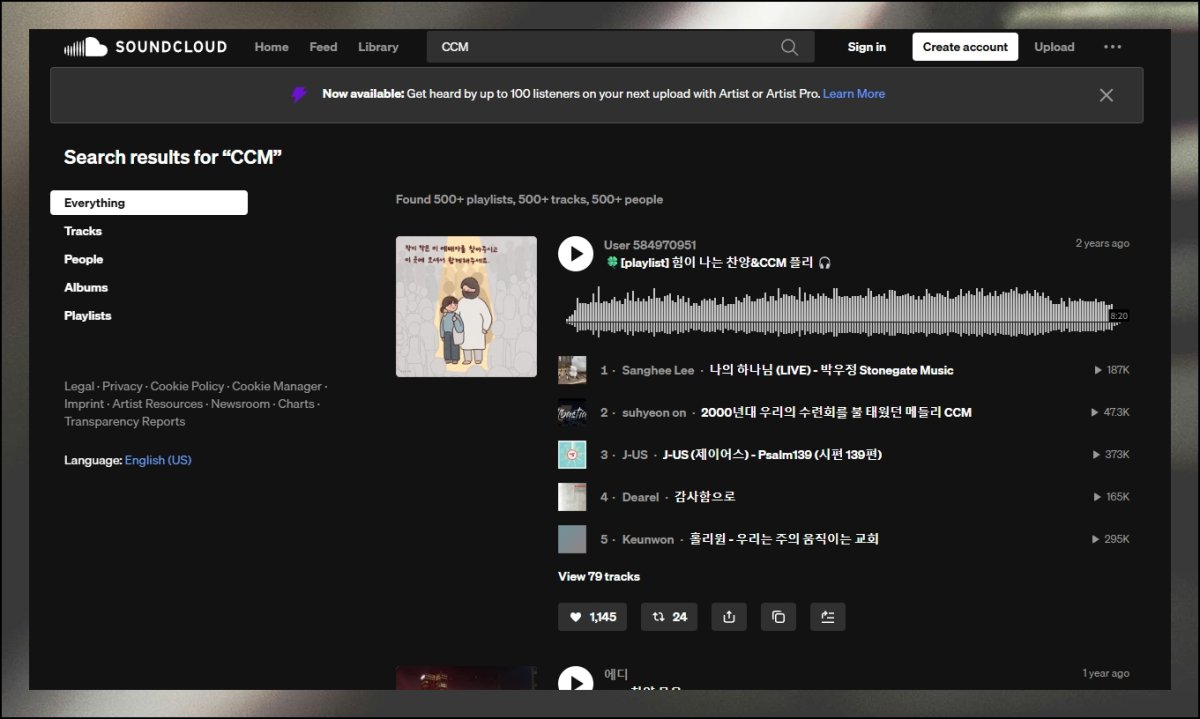Click track 1 thumbnail by Sanghee Lee
This screenshot has height=719, width=1200.
tap(572, 370)
